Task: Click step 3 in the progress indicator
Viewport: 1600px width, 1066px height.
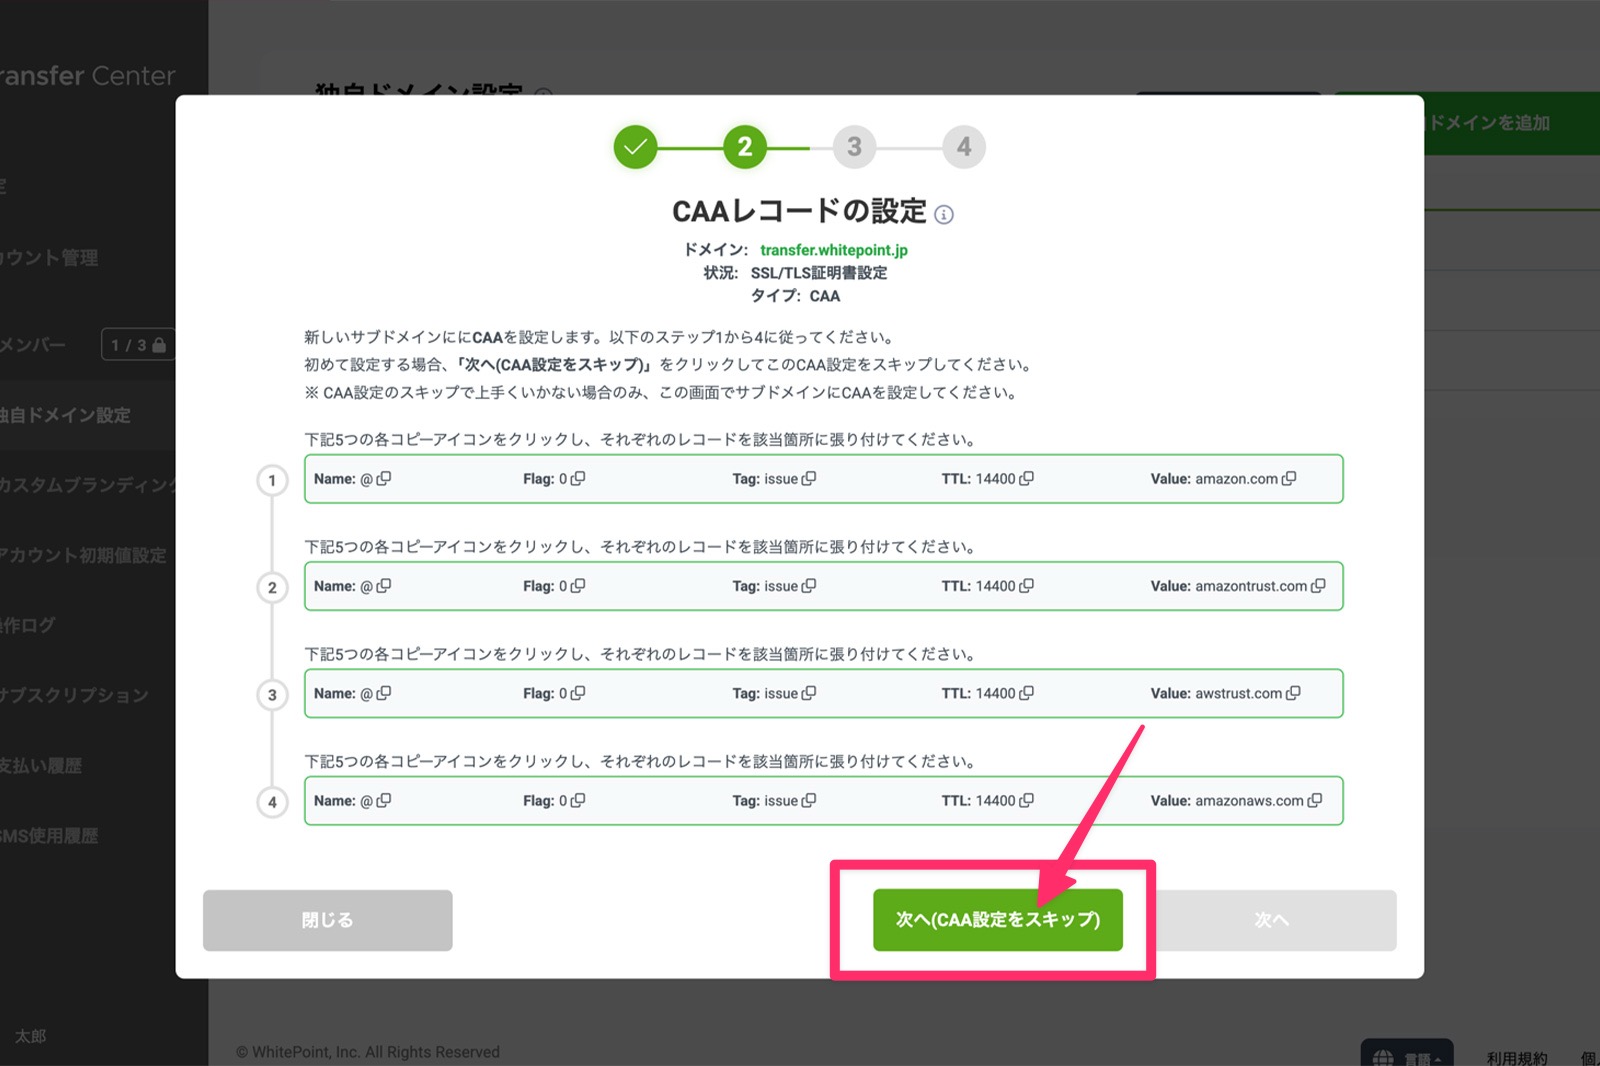Action: [854, 147]
